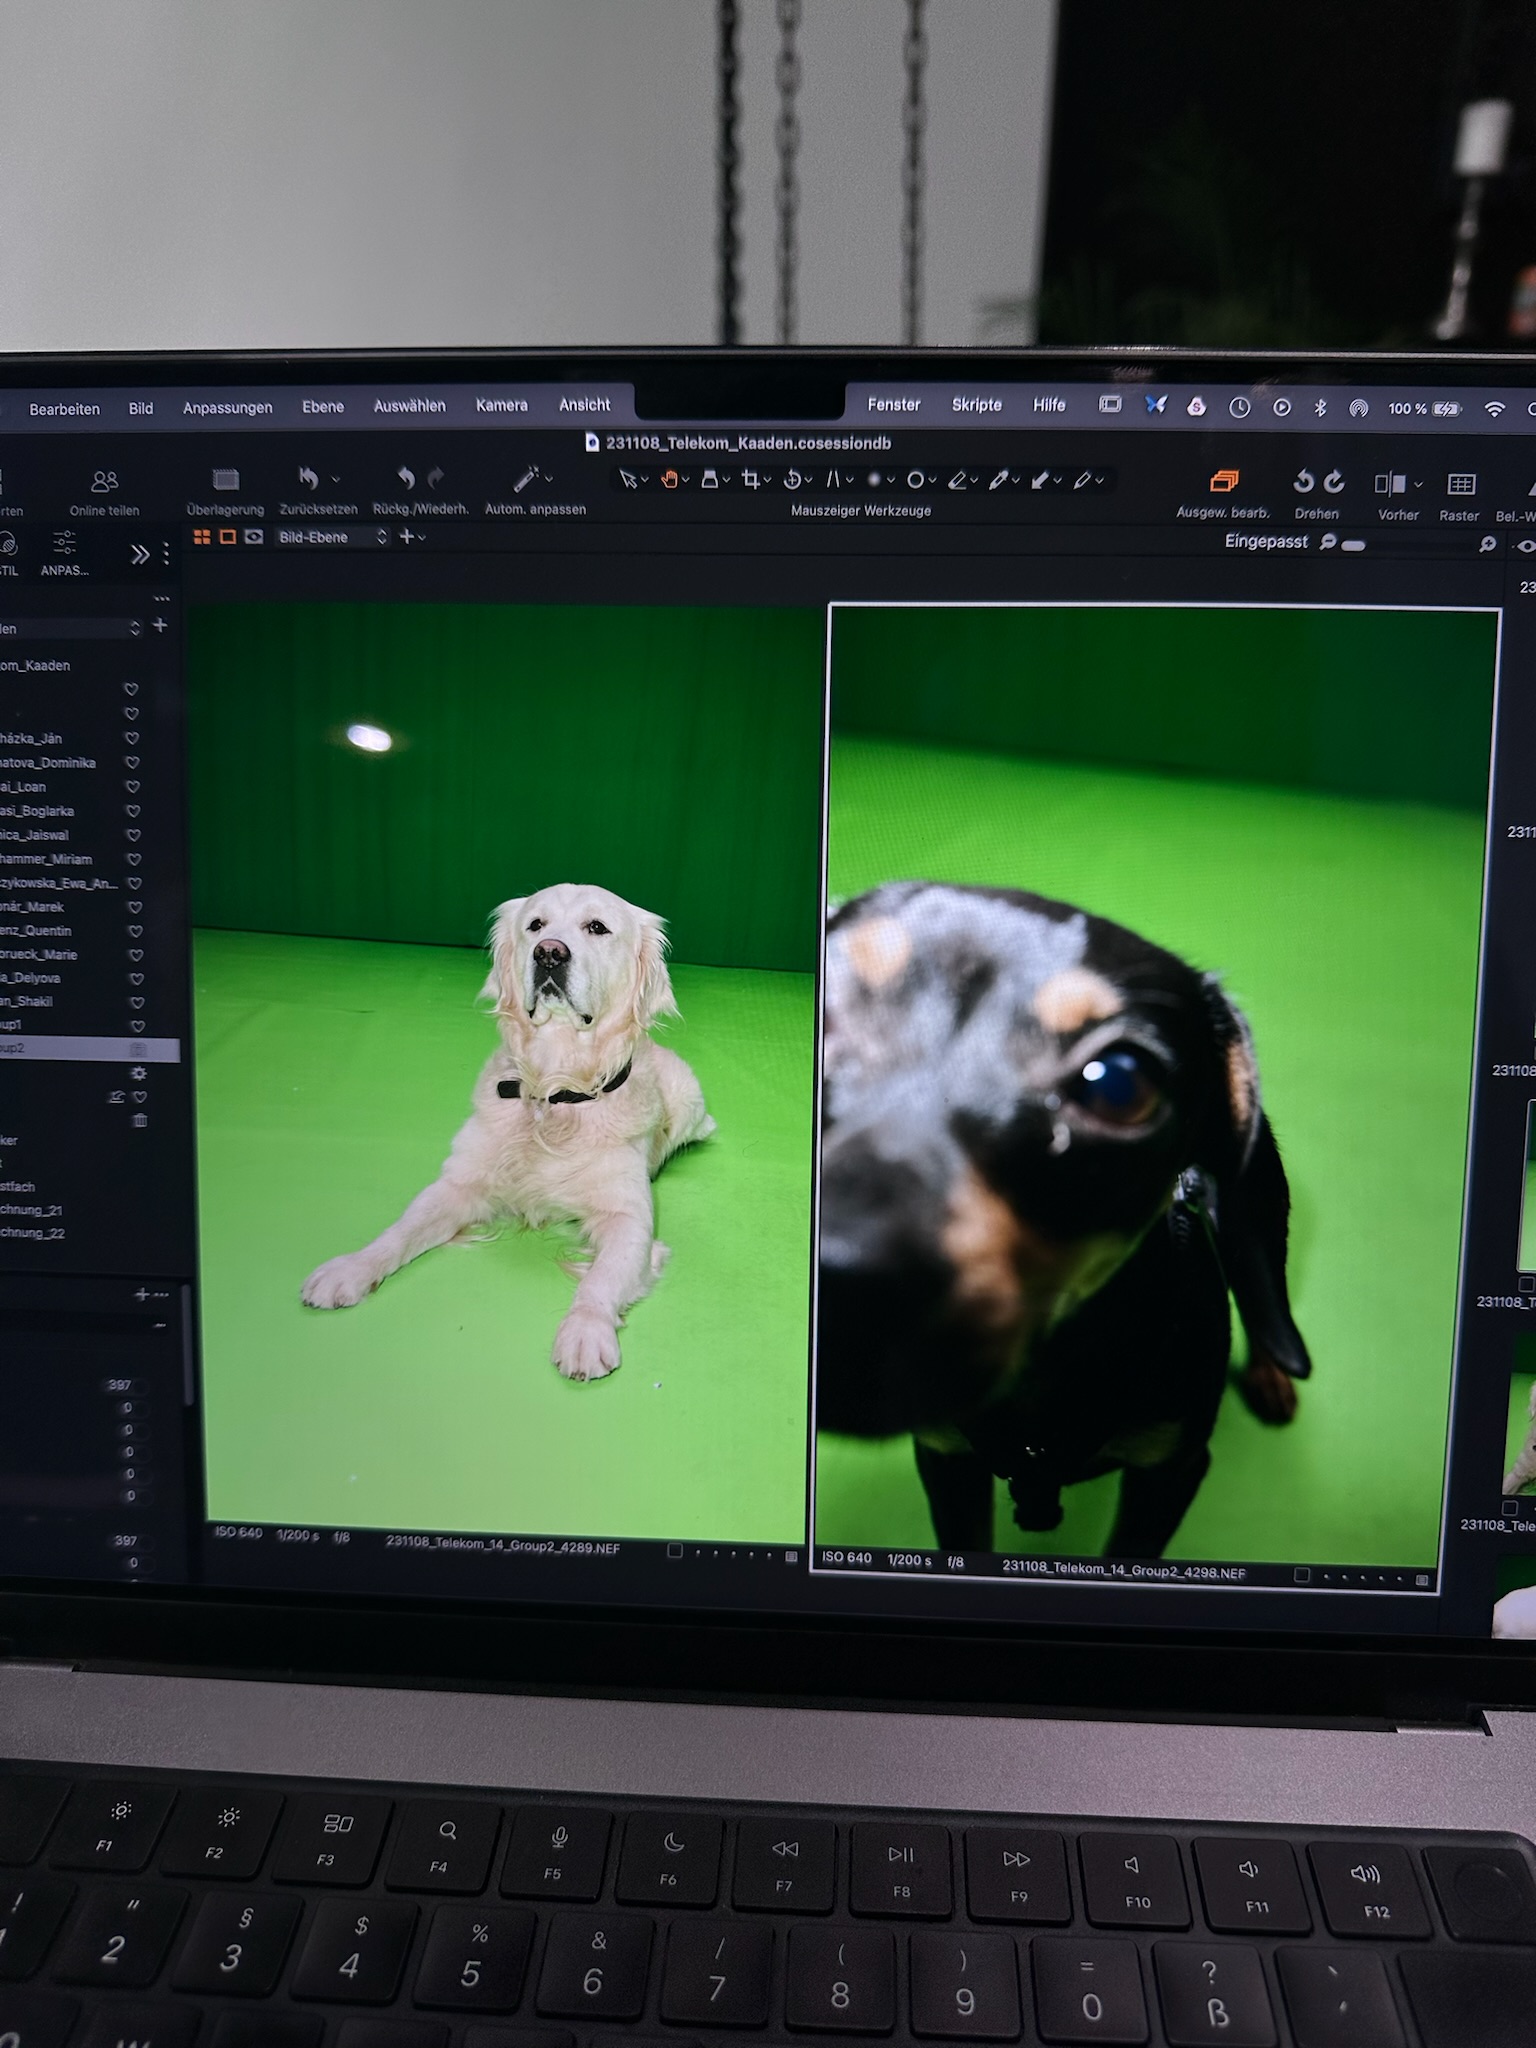Image resolution: width=1536 pixels, height=2048 pixels.
Task: Adjust the Eingepasst zoom slider
Action: (1353, 545)
